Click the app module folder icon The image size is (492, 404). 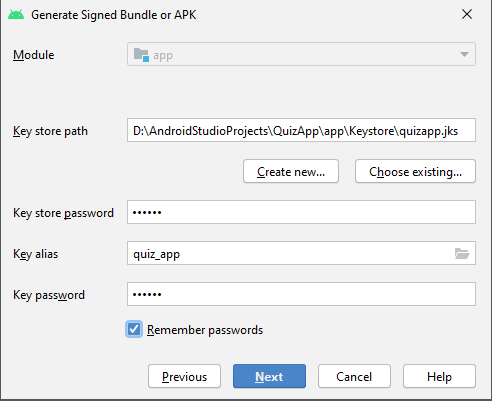click(141, 55)
